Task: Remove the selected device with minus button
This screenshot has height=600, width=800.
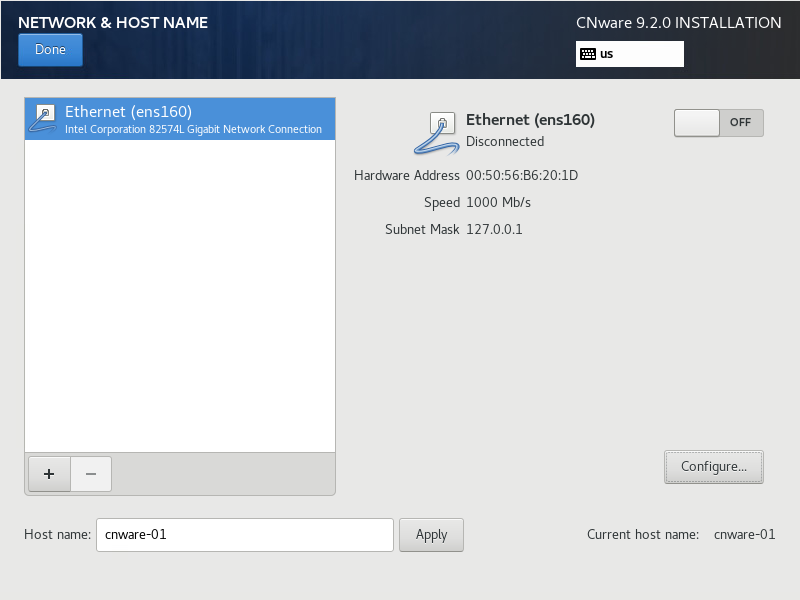Action: (x=91, y=474)
